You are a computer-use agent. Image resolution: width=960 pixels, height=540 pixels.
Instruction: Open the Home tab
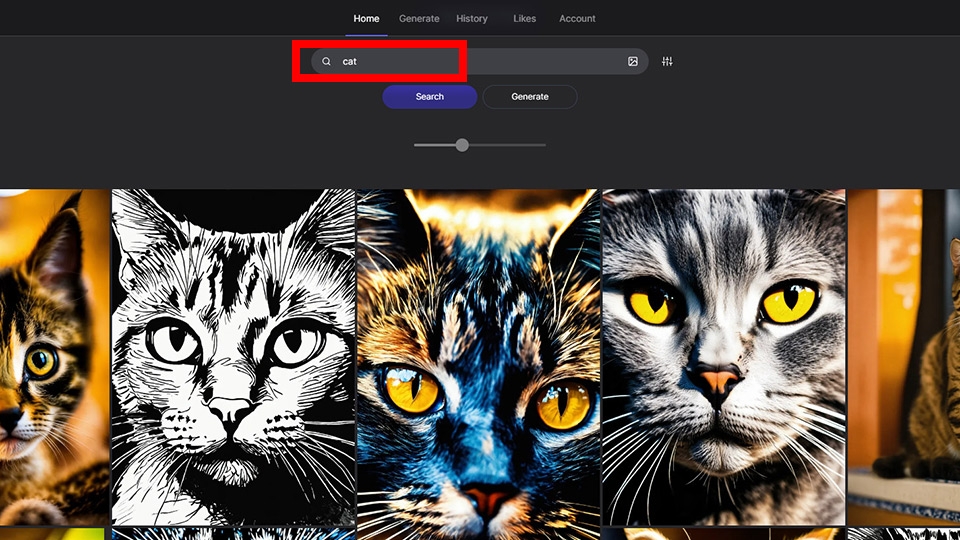click(x=366, y=18)
